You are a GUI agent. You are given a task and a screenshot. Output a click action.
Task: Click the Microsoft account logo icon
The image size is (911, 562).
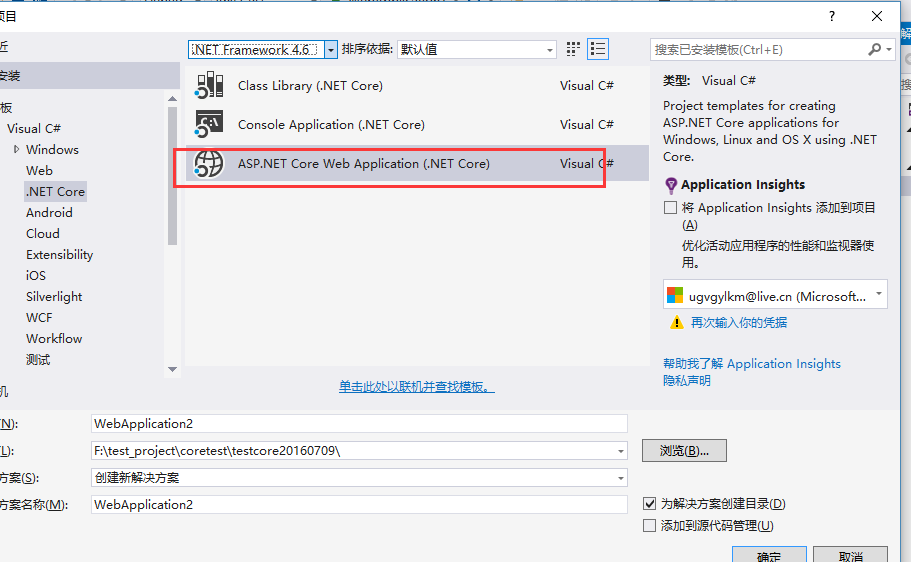676,296
